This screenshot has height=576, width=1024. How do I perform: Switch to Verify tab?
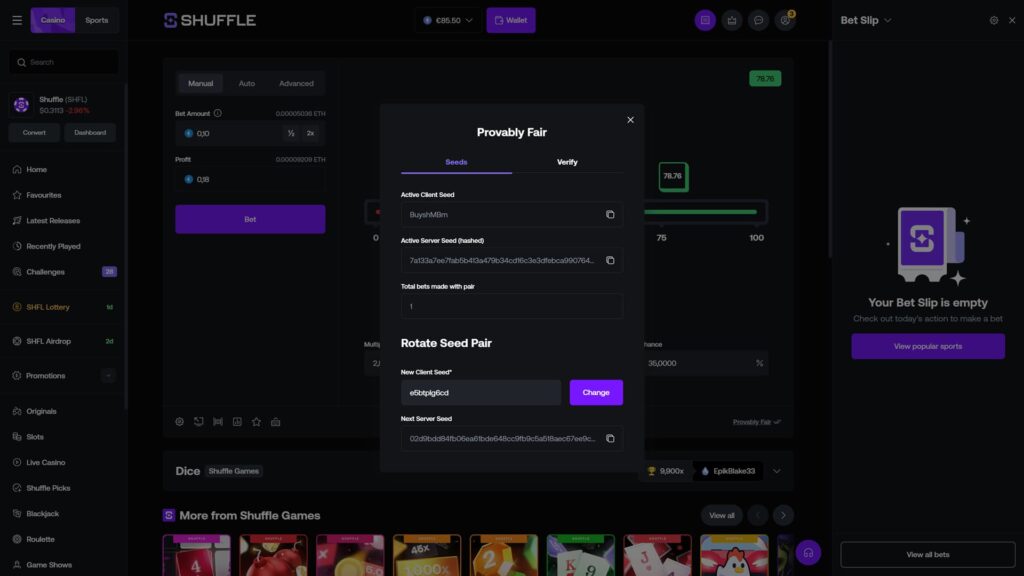click(x=567, y=162)
